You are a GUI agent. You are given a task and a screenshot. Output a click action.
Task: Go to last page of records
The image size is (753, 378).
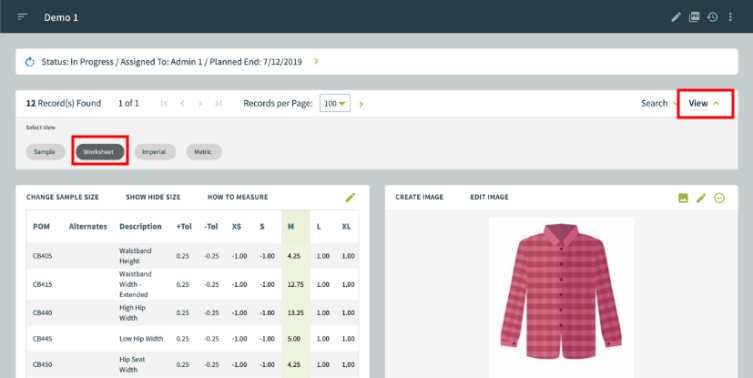click(x=218, y=103)
